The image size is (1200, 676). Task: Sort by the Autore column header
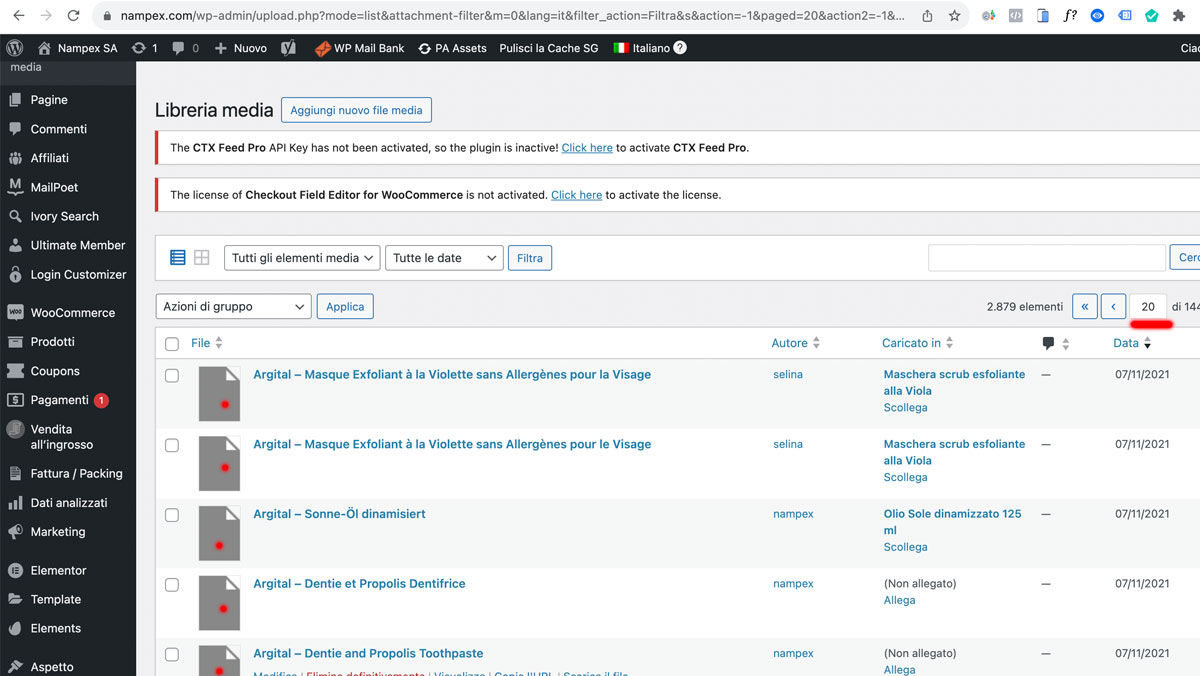coord(796,343)
